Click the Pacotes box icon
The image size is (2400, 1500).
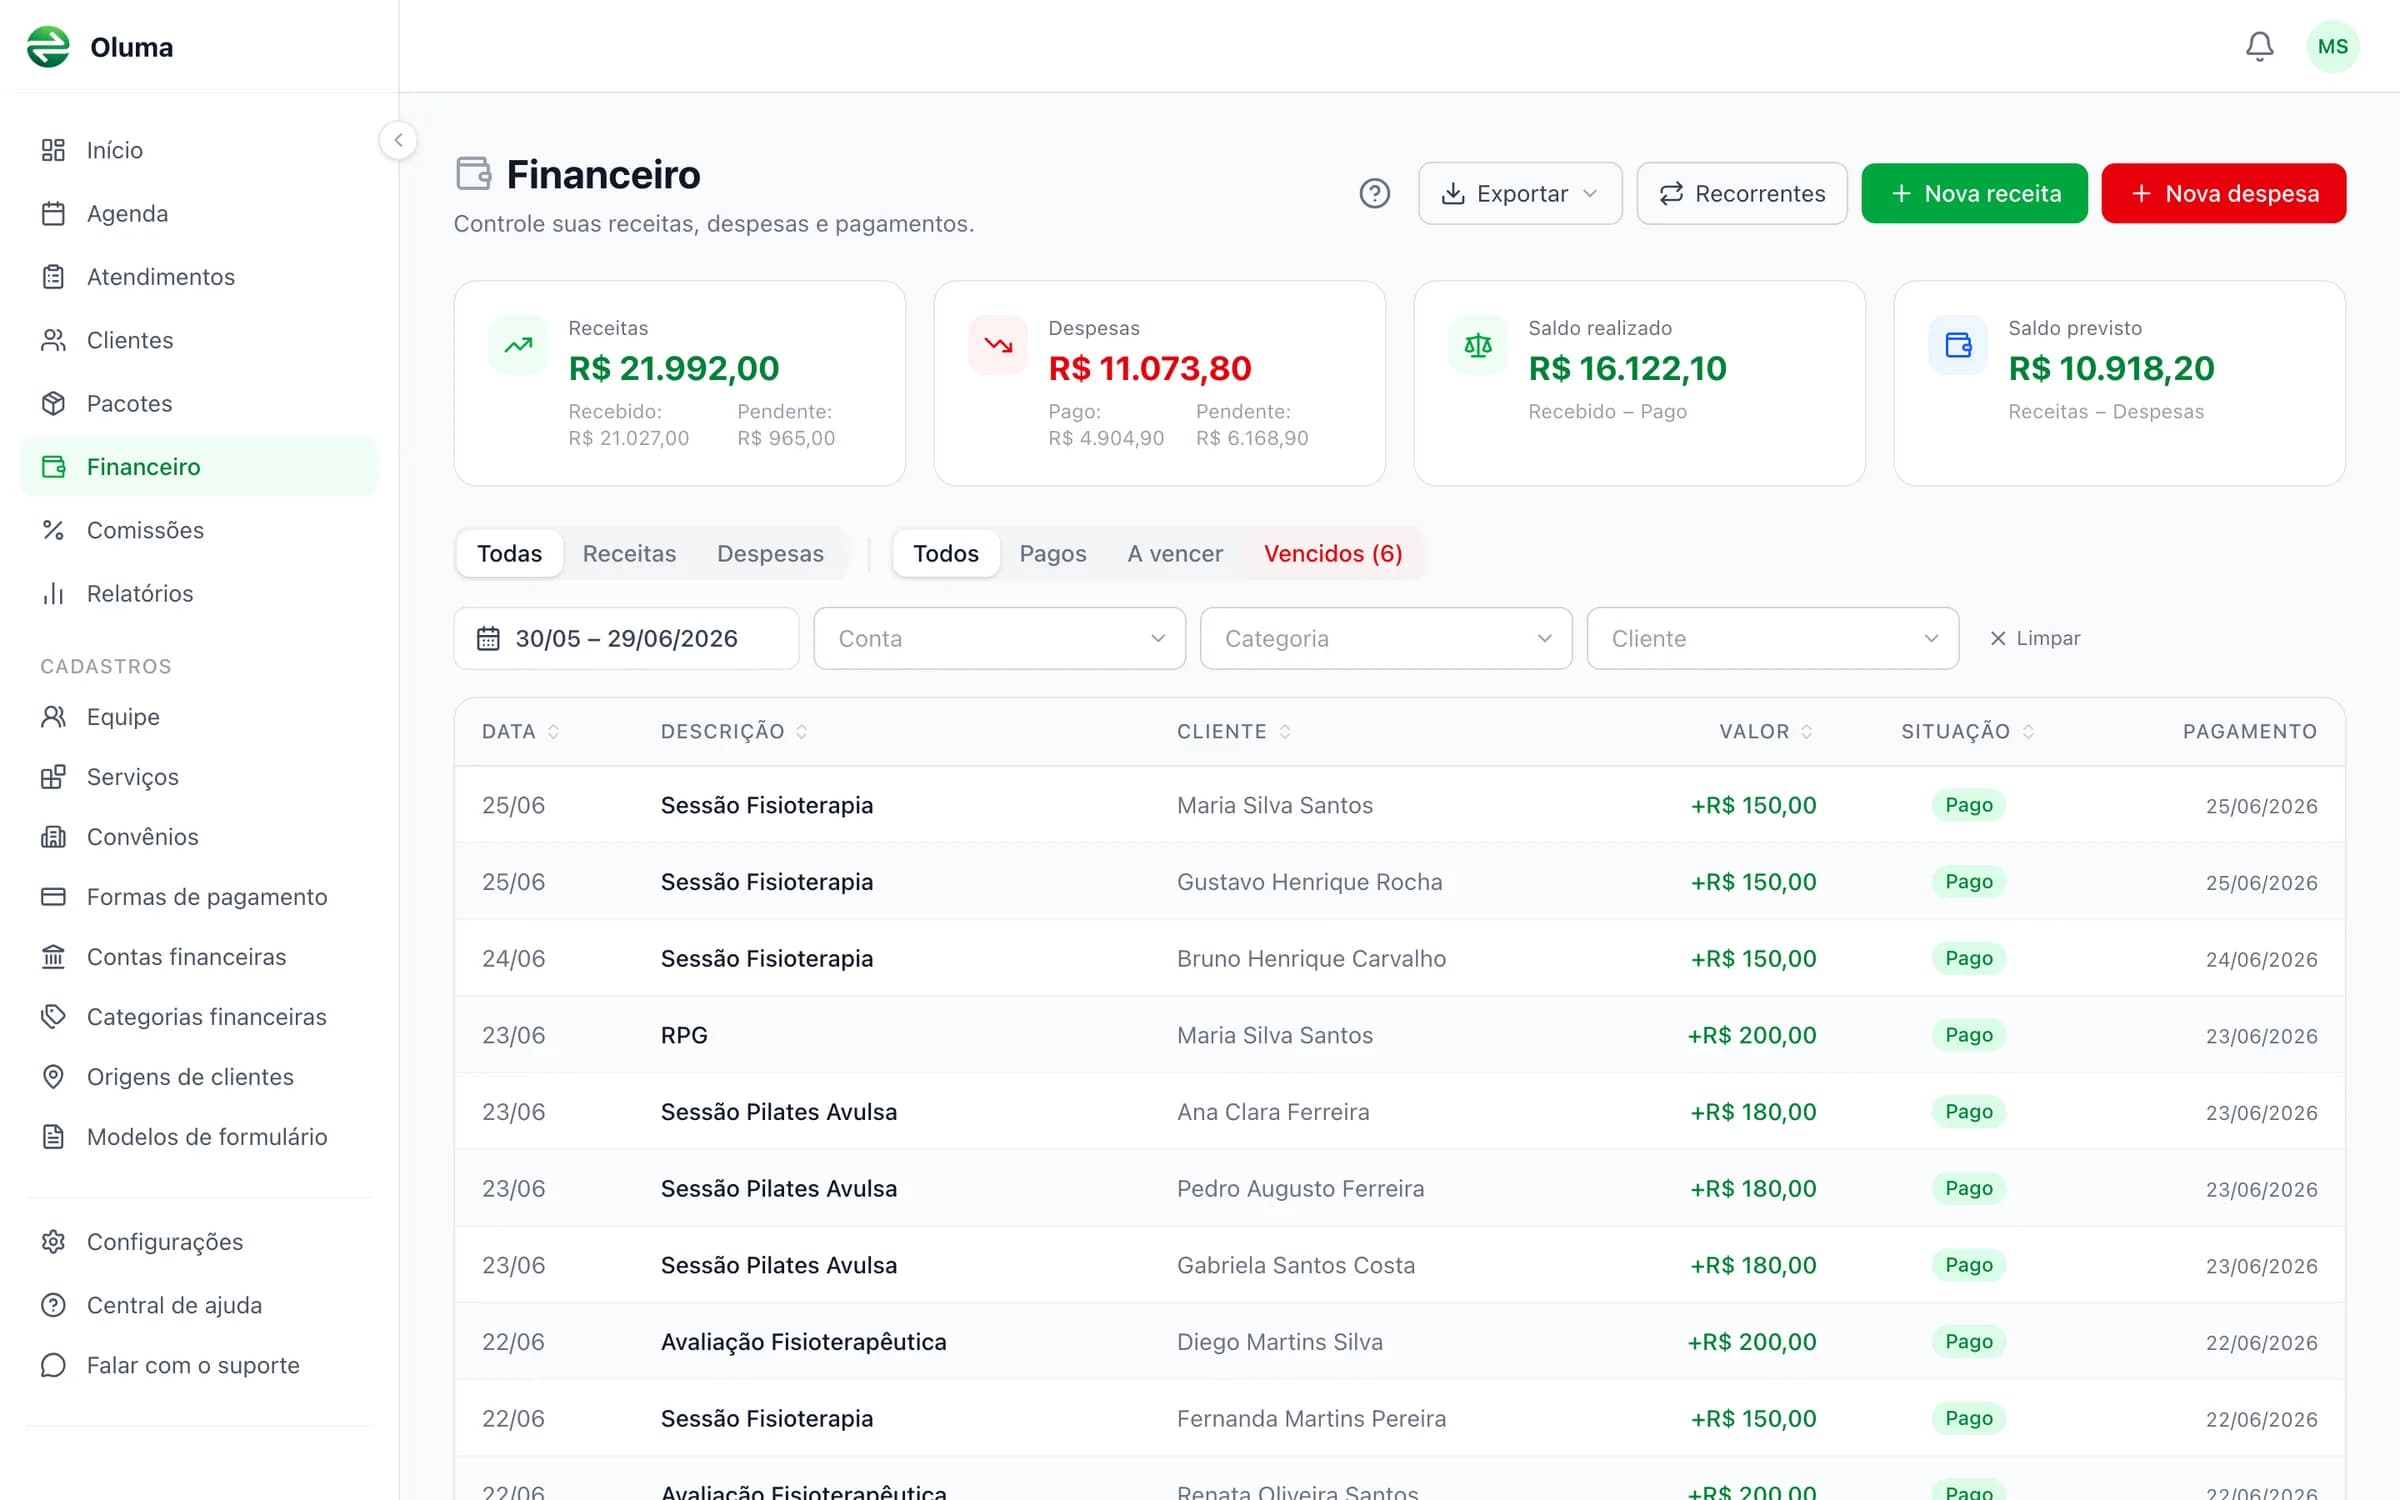coord(53,403)
